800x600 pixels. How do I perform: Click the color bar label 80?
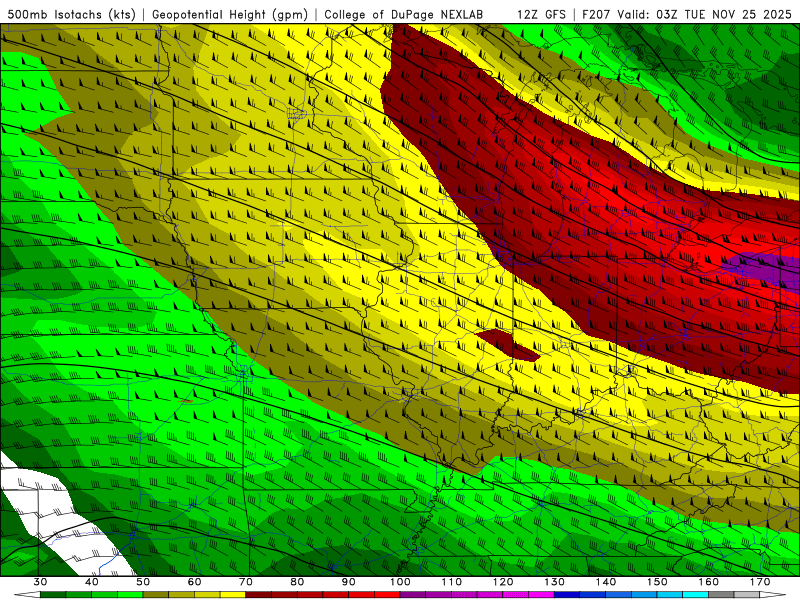[x=297, y=582]
